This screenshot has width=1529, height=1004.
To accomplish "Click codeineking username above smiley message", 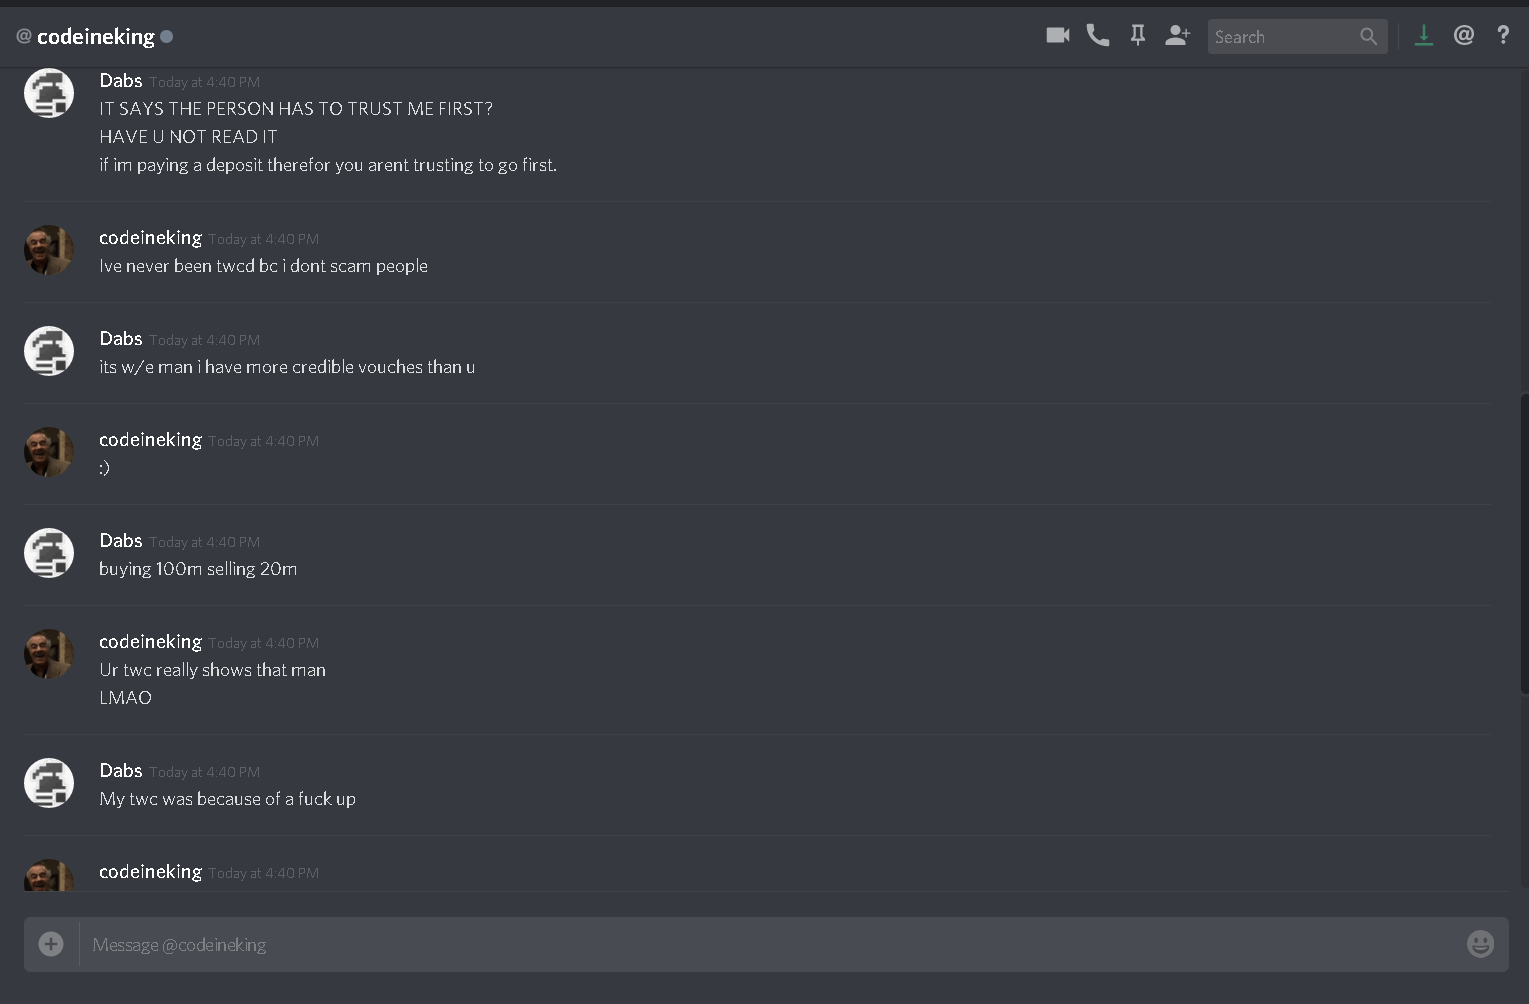I will click(x=150, y=440).
